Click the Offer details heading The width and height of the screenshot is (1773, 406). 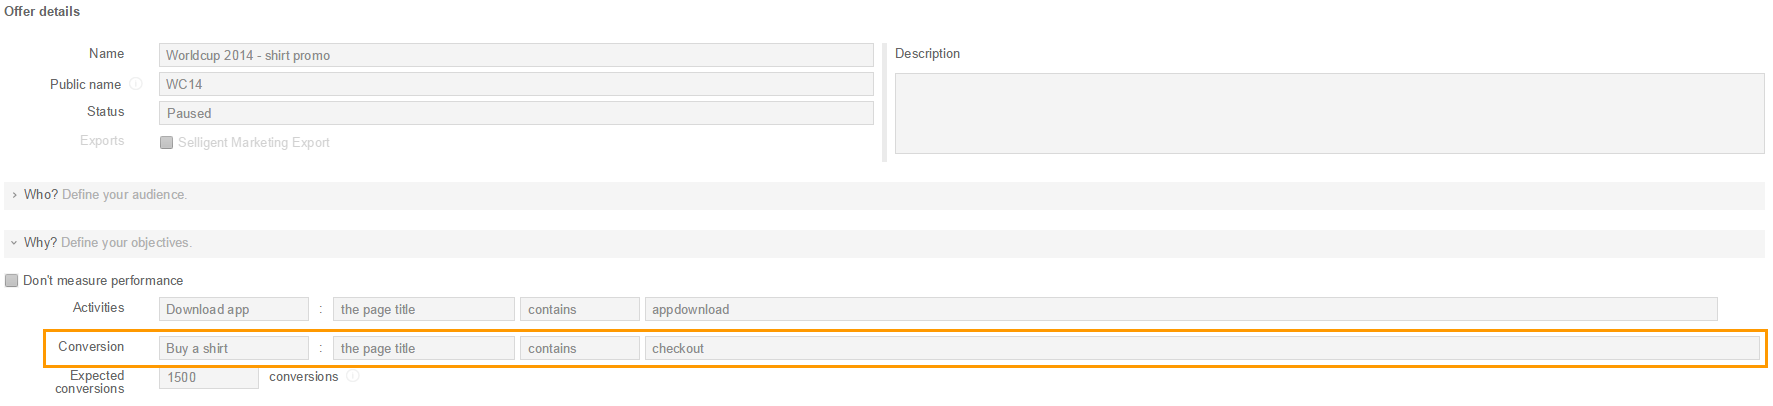[x=42, y=12]
